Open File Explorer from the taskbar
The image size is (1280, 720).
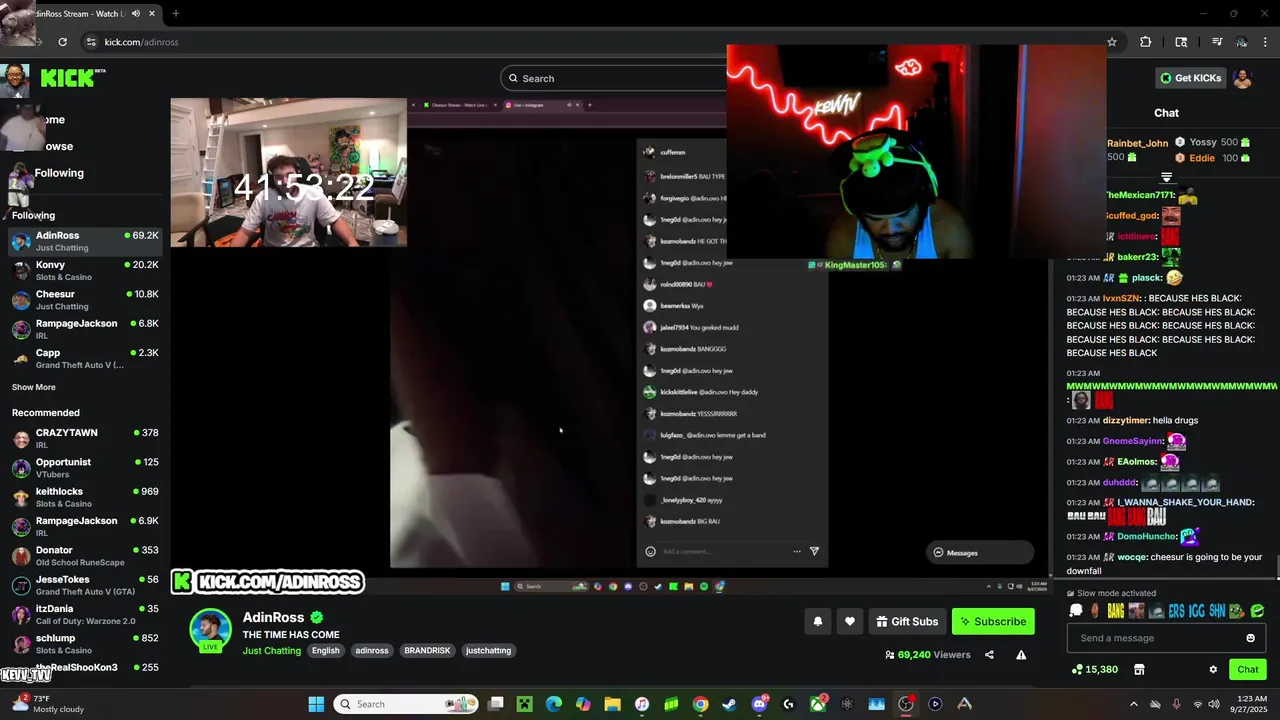point(612,704)
